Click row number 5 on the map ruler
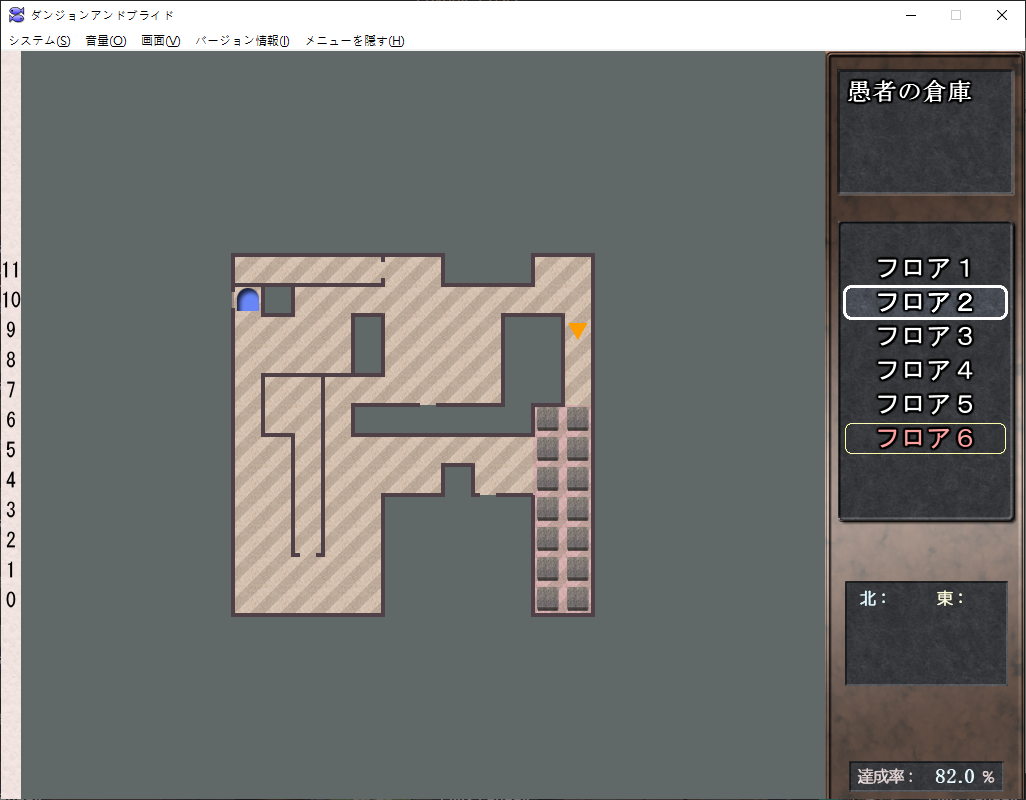Viewport: 1026px width, 800px height. tap(10, 450)
